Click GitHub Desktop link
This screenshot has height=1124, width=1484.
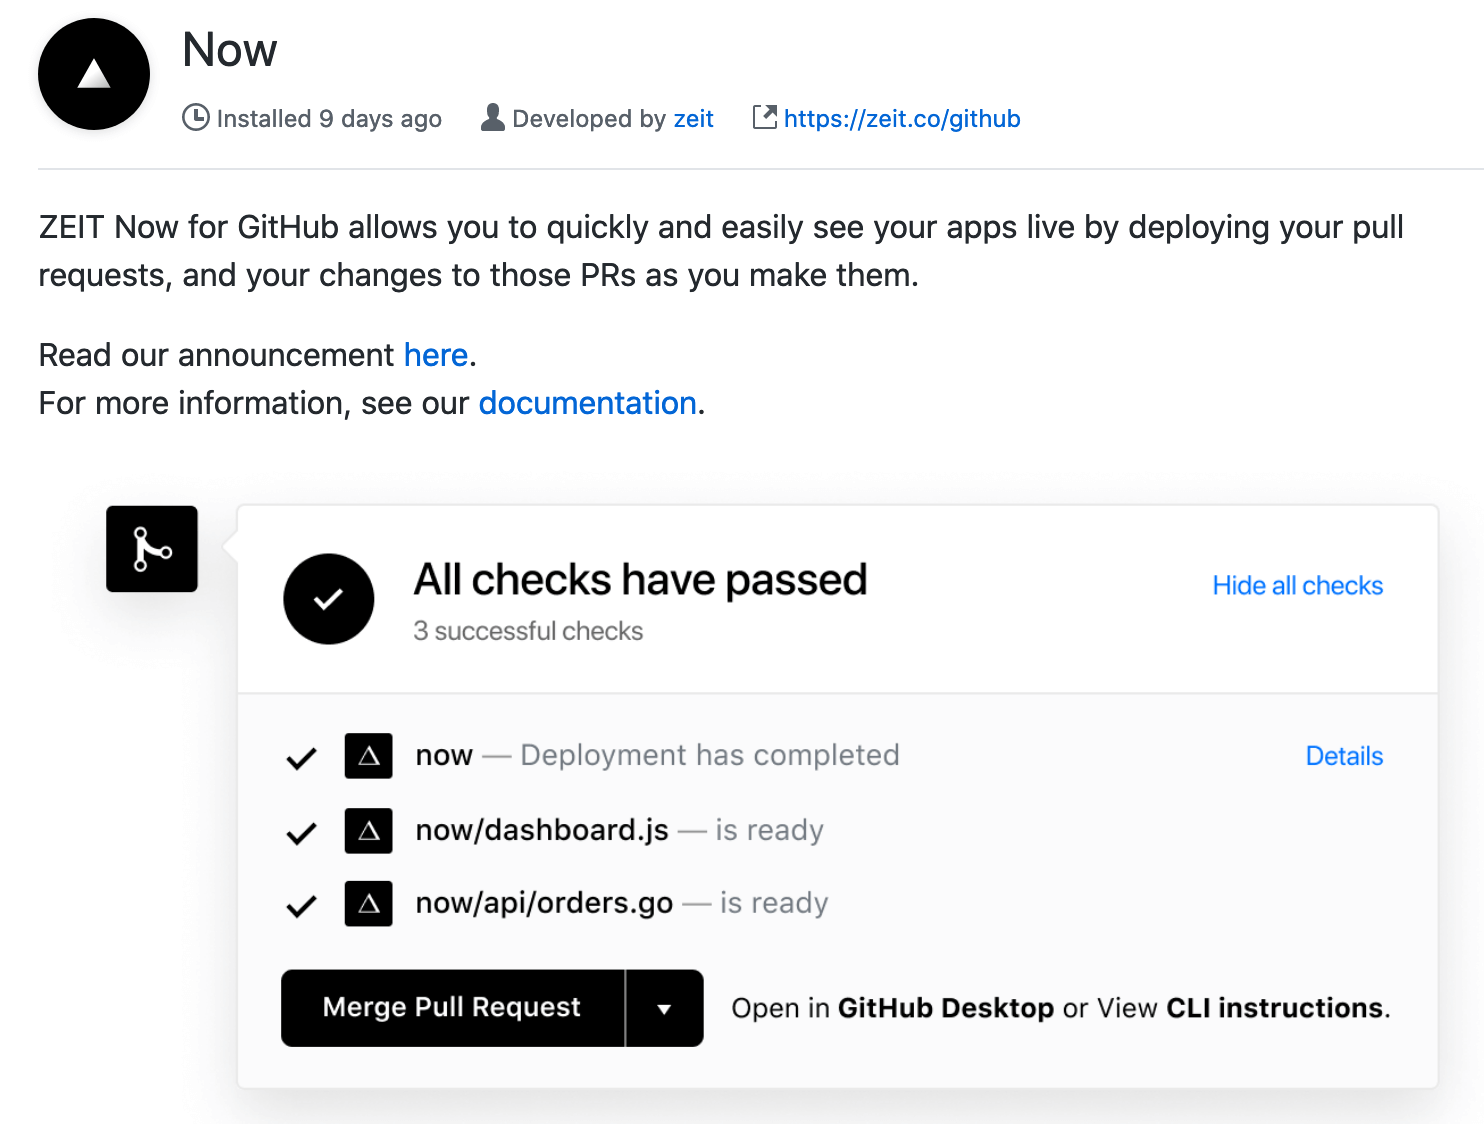click(x=946, y=1008)
